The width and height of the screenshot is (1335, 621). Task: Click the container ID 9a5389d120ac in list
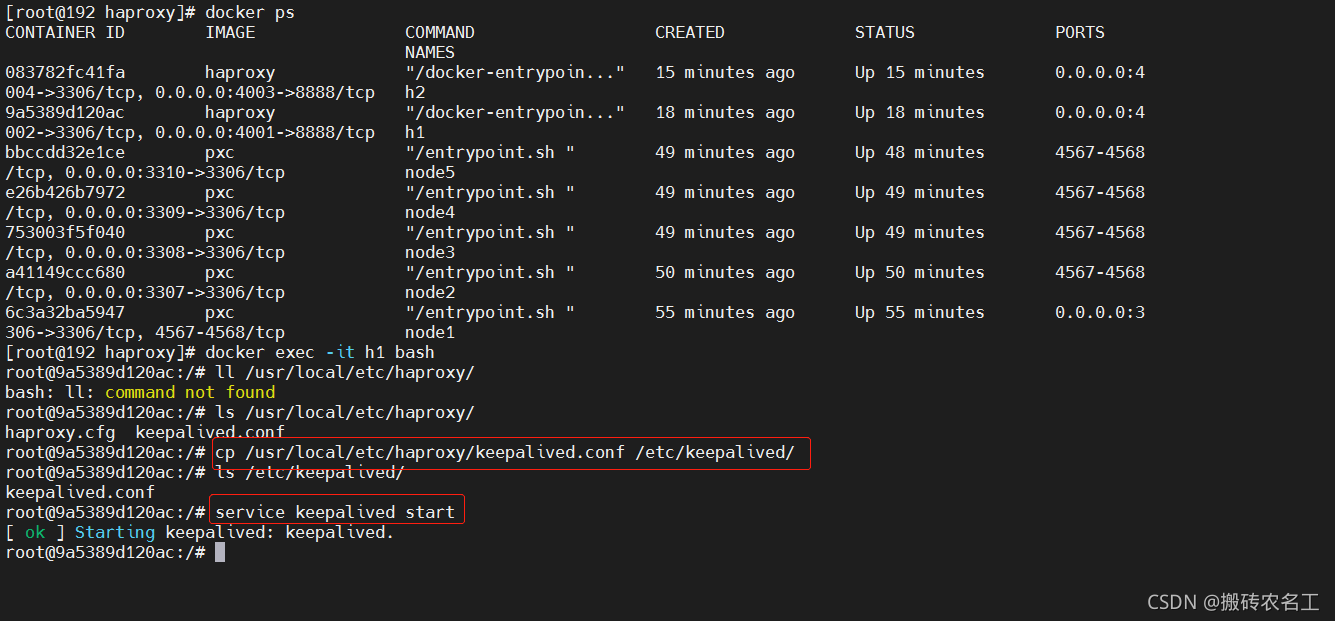tap(65, 112)
